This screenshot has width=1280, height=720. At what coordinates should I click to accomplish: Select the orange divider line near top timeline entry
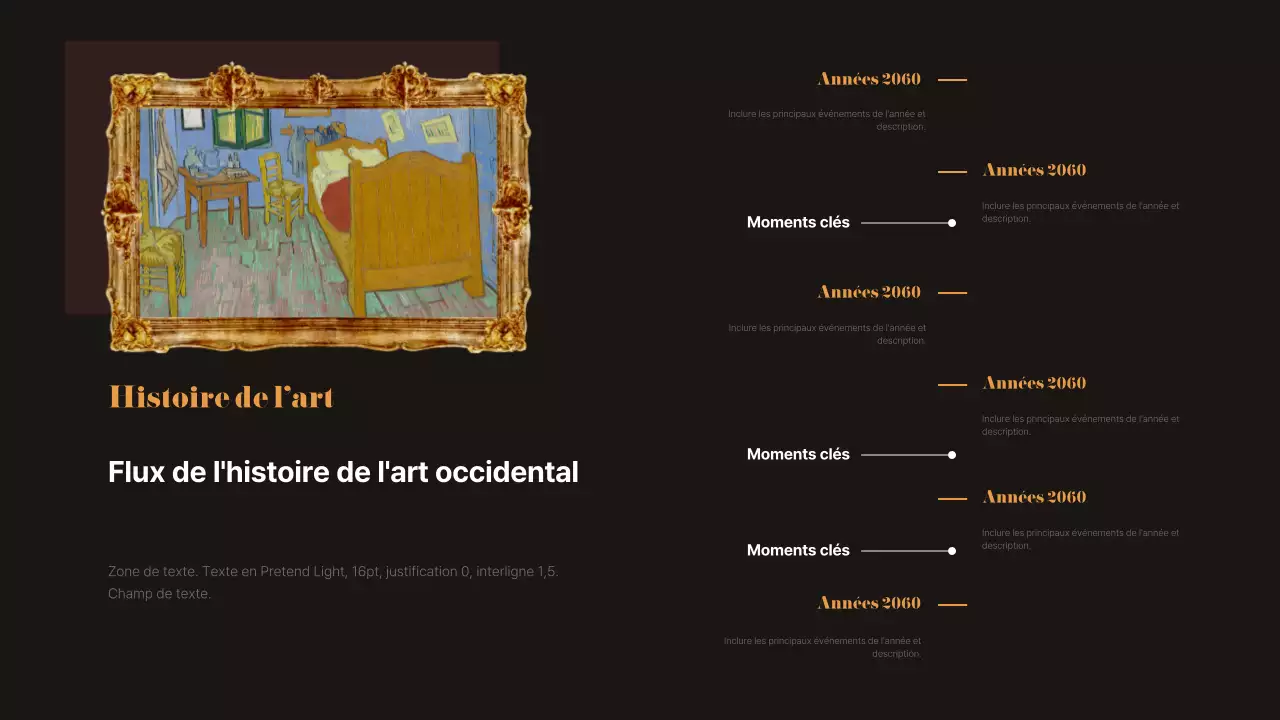950,79
